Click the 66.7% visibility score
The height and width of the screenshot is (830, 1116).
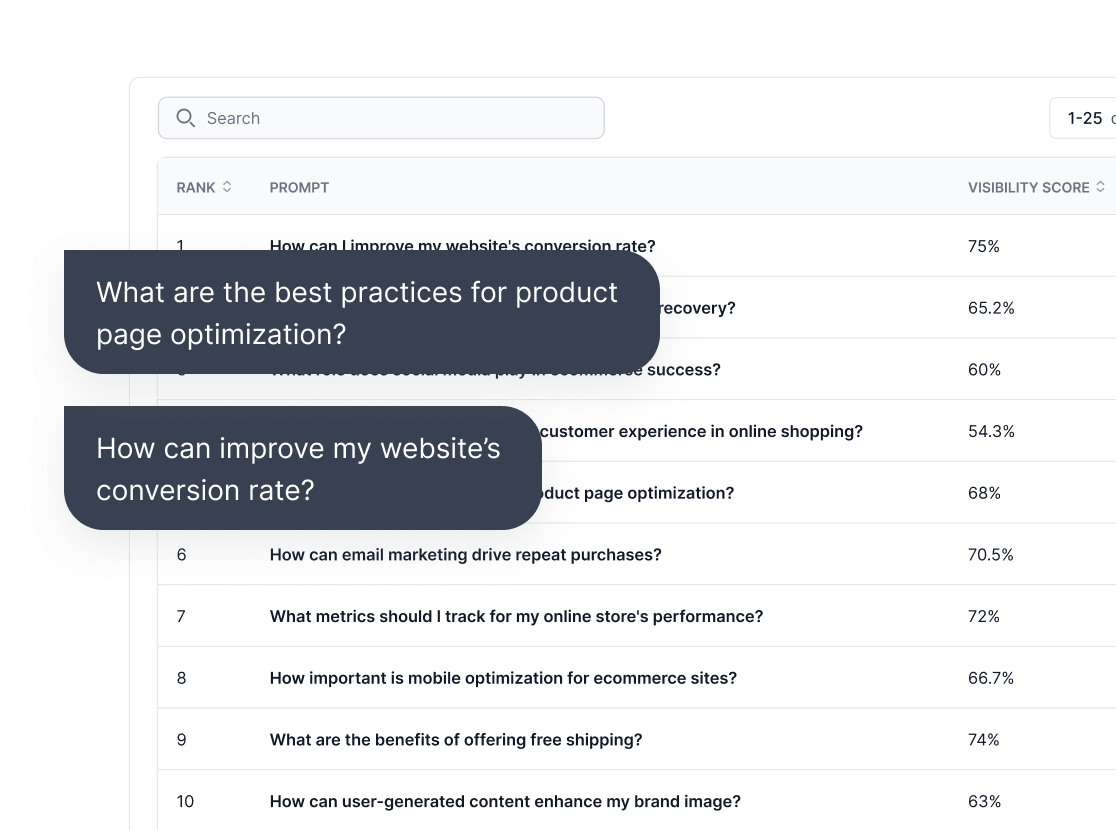[991, 678]
